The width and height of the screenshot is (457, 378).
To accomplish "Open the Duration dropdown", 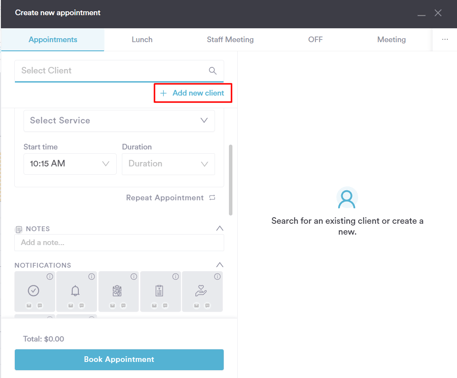I will 168,164.
